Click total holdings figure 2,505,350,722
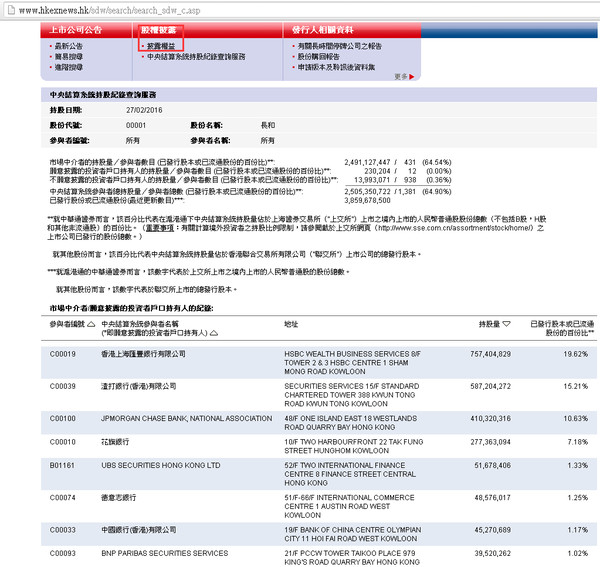Image resolution: width=600 pixels, height=567 pixels. (367, 191)
